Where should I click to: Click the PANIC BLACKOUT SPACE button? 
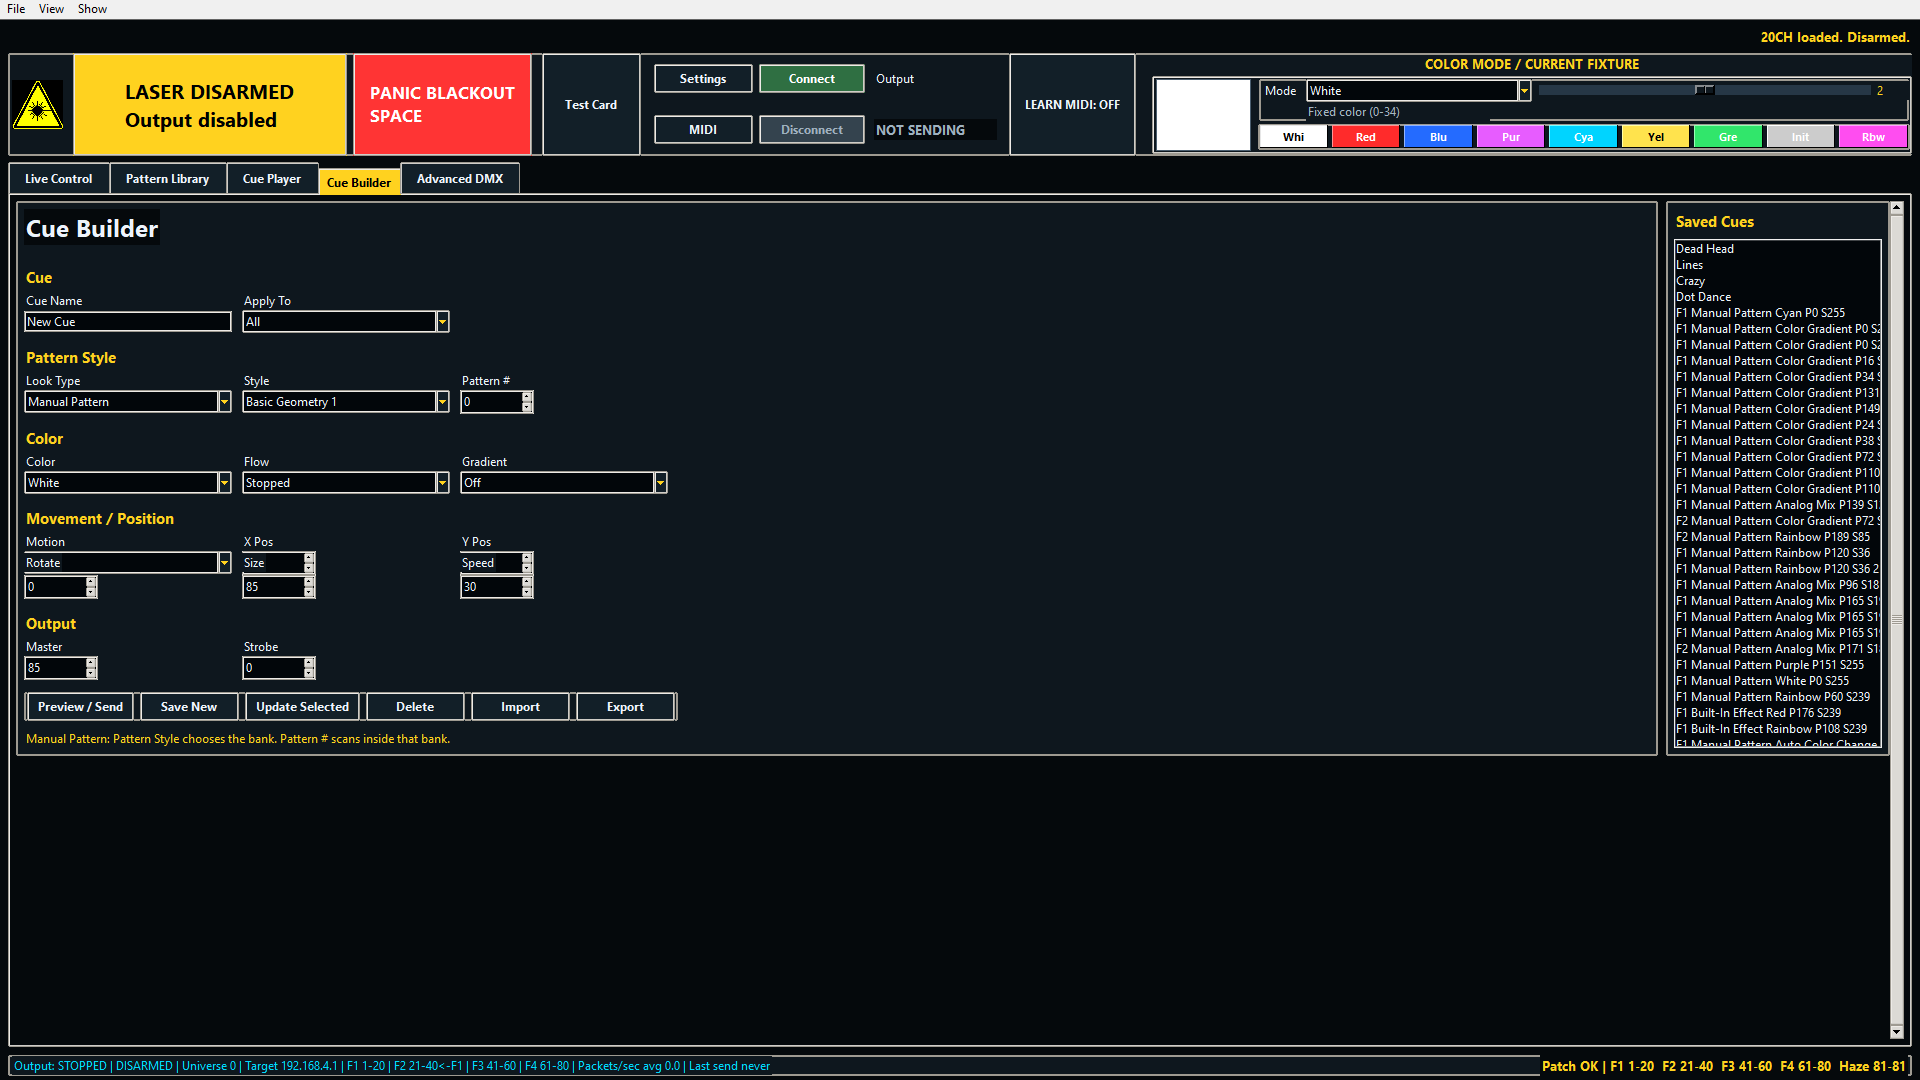click(x=442, y=105)
